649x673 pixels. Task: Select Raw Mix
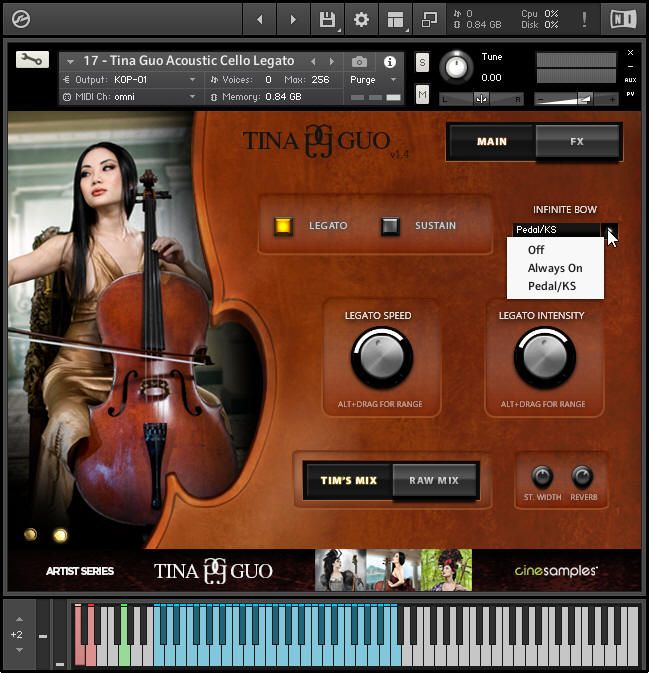point(435,480)
